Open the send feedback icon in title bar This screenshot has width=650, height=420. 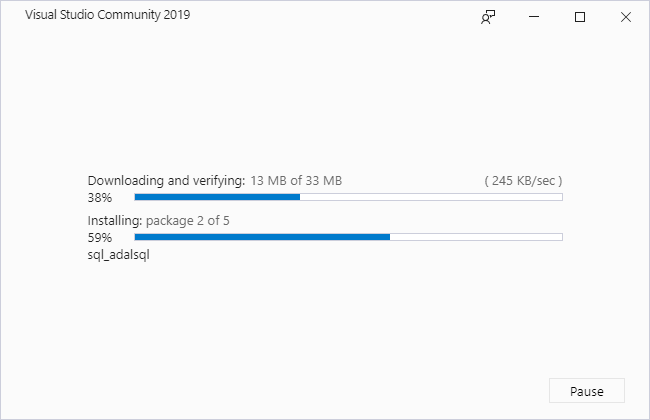point(489,17)
